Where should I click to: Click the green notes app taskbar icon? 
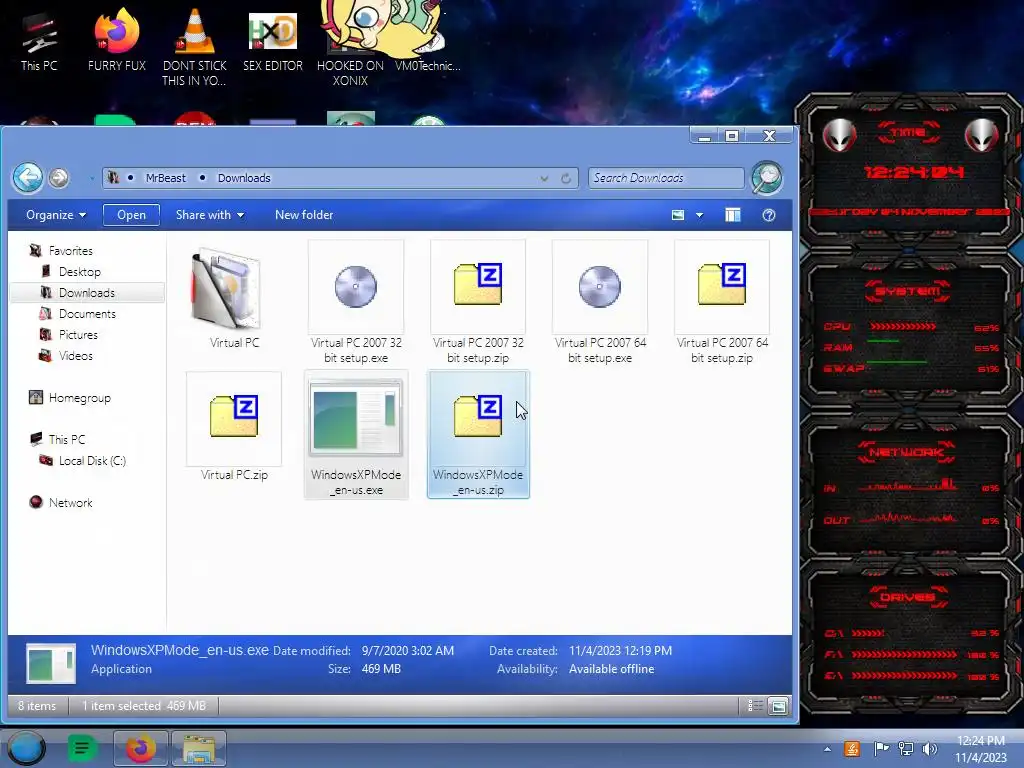tap(82, 748)
